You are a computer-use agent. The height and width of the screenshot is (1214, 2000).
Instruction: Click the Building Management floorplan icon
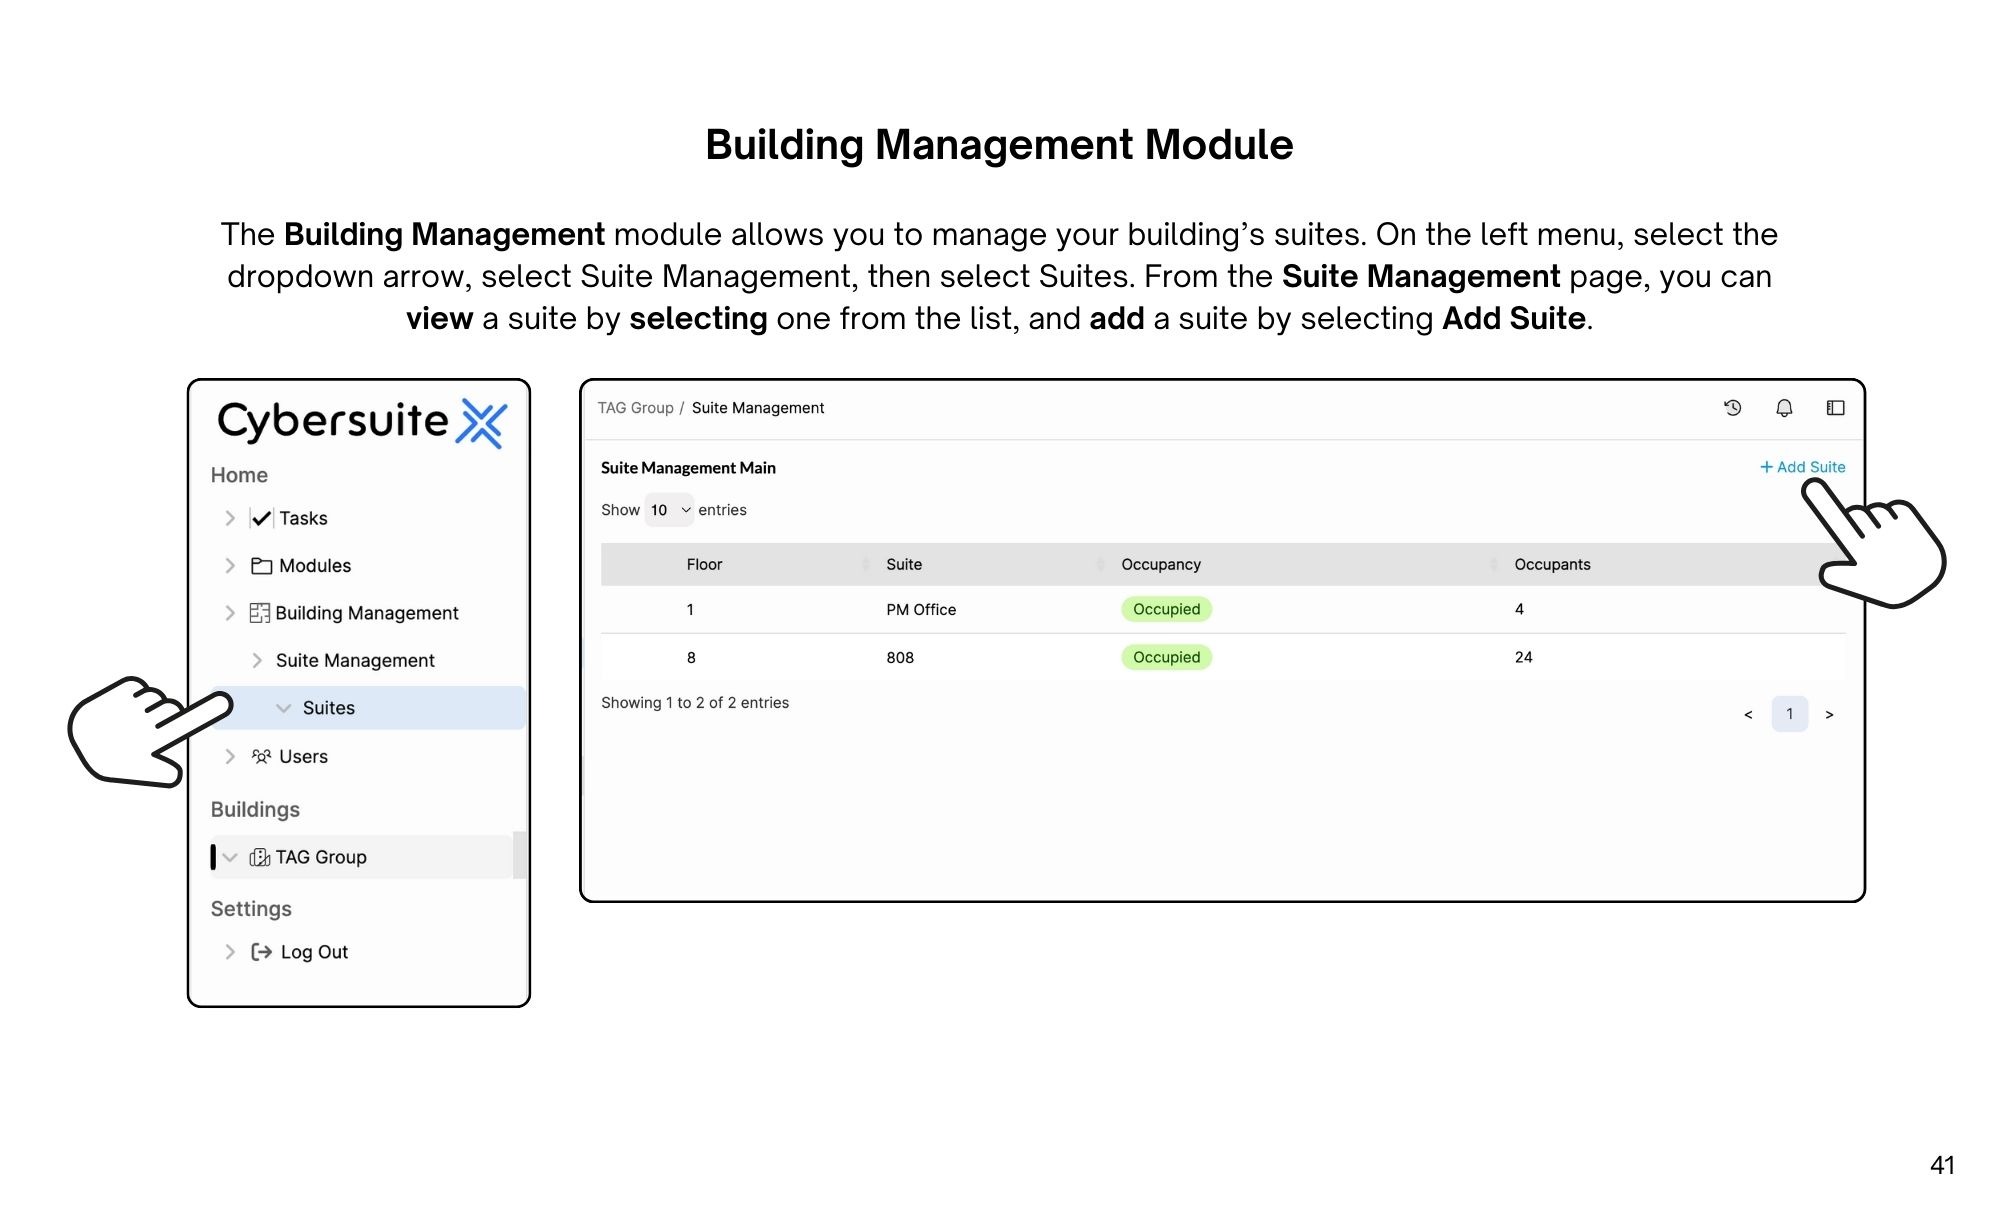pyautogui.click(x=260, y=613)
